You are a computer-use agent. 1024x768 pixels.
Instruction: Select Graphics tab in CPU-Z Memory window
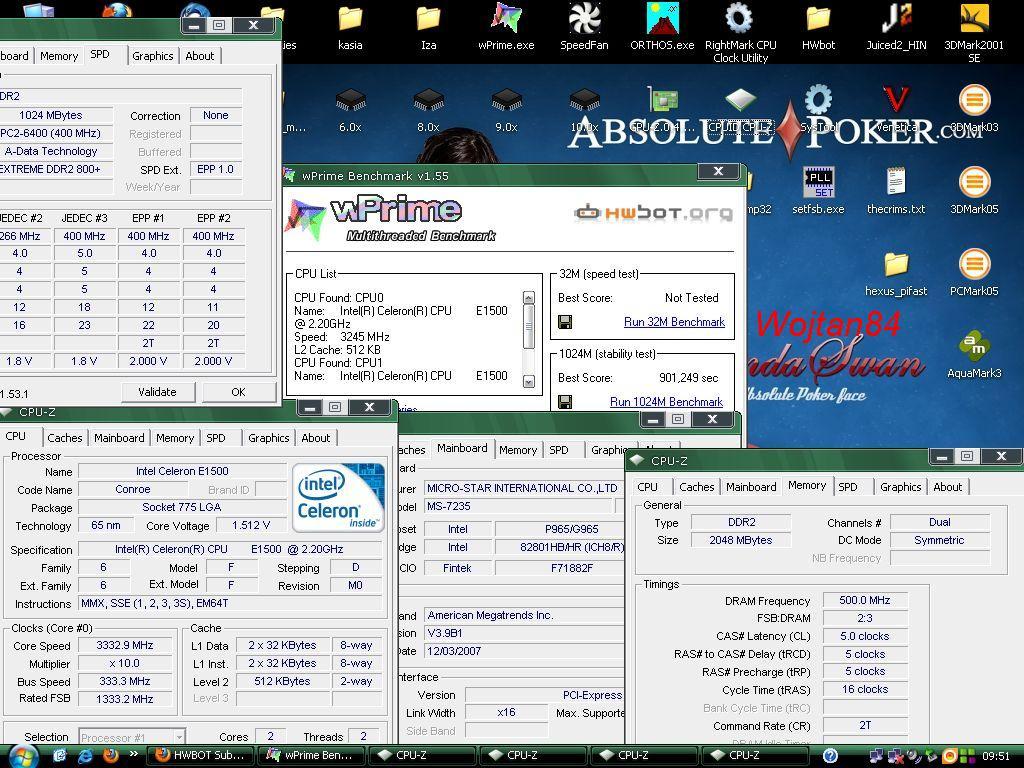pos(901,487)
